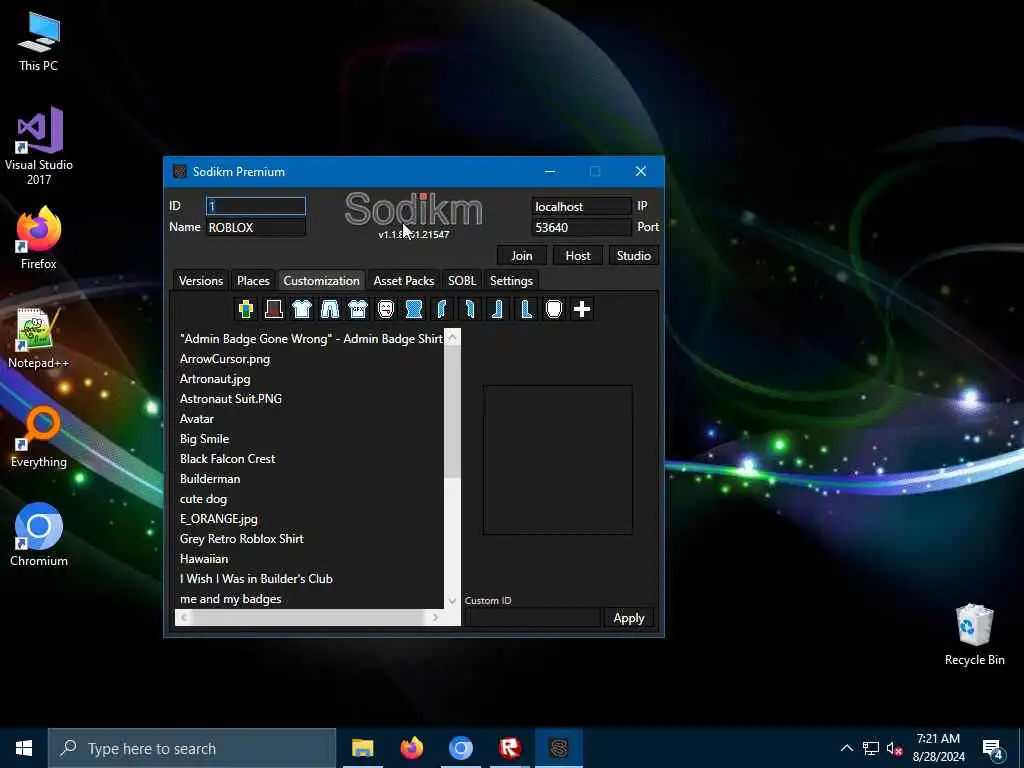Click the IP field showing localhost
This screenshot has height=768, width=1024.
581,206
